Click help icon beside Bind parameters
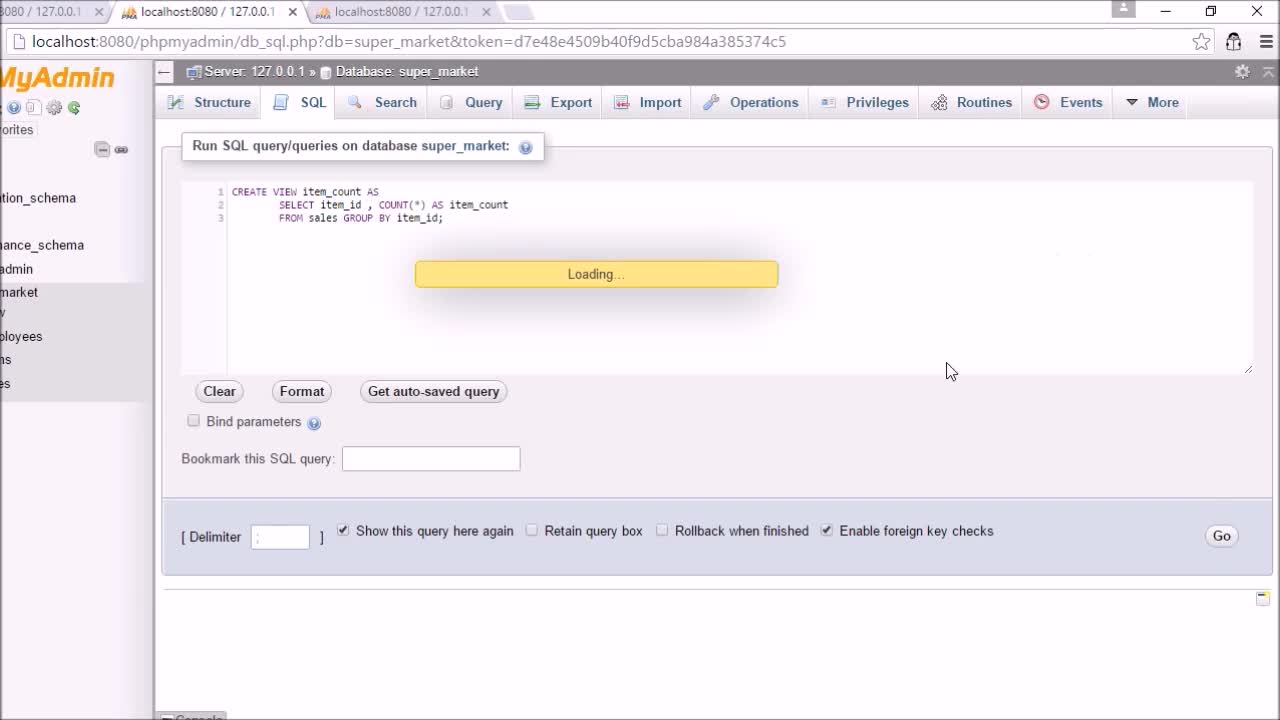 314,423
